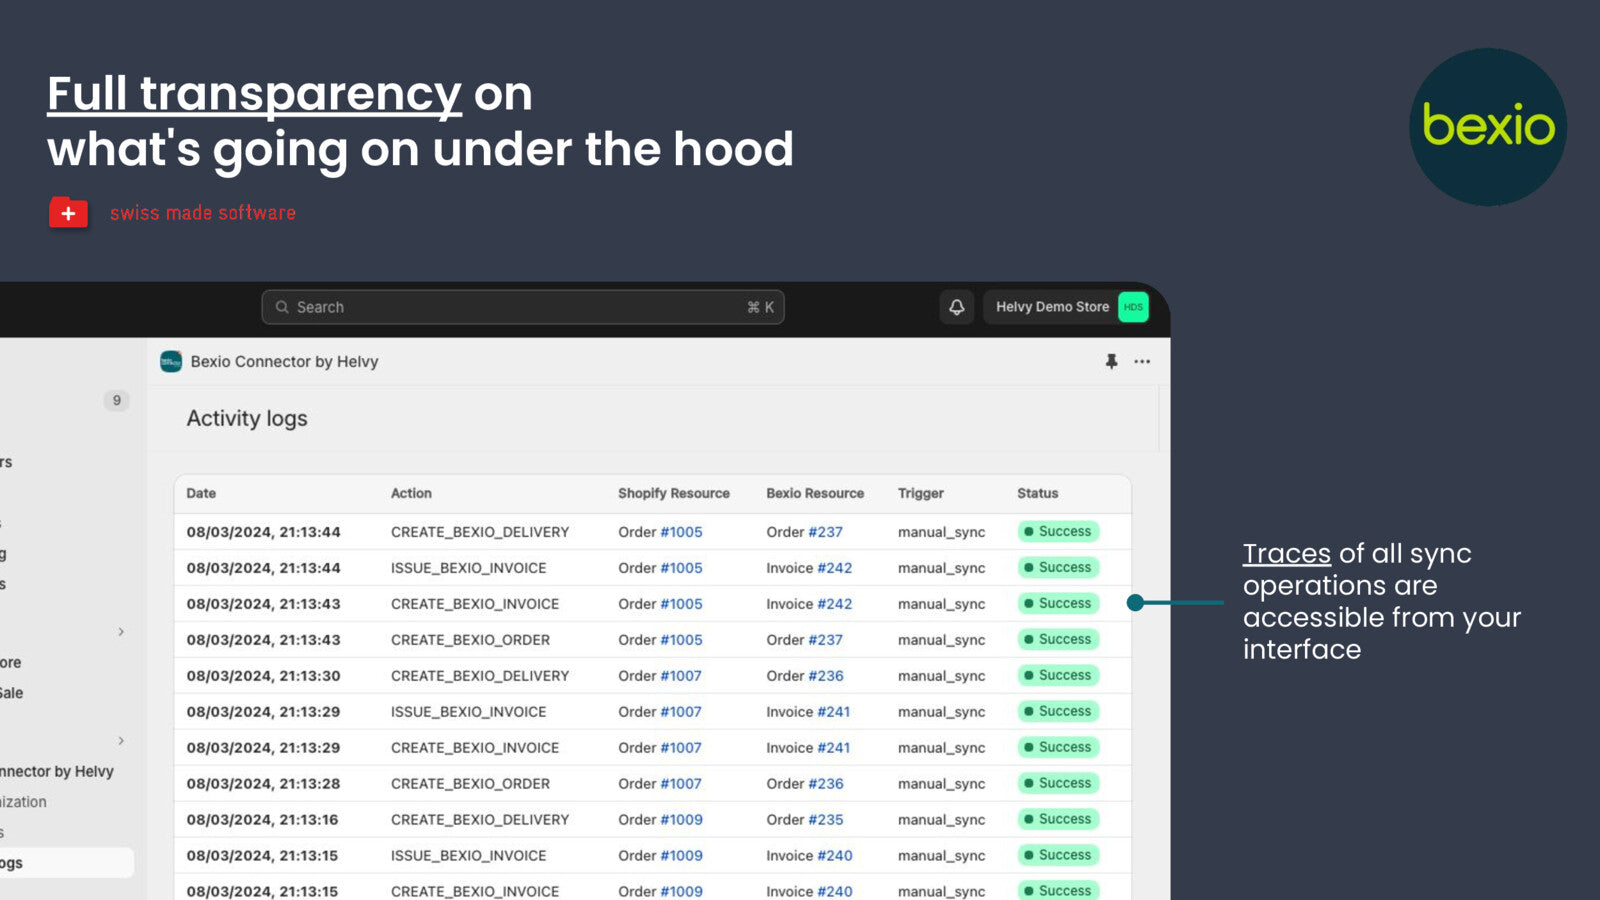
Task: Click the search magnifier icon
Action: (x=282, y=307)
